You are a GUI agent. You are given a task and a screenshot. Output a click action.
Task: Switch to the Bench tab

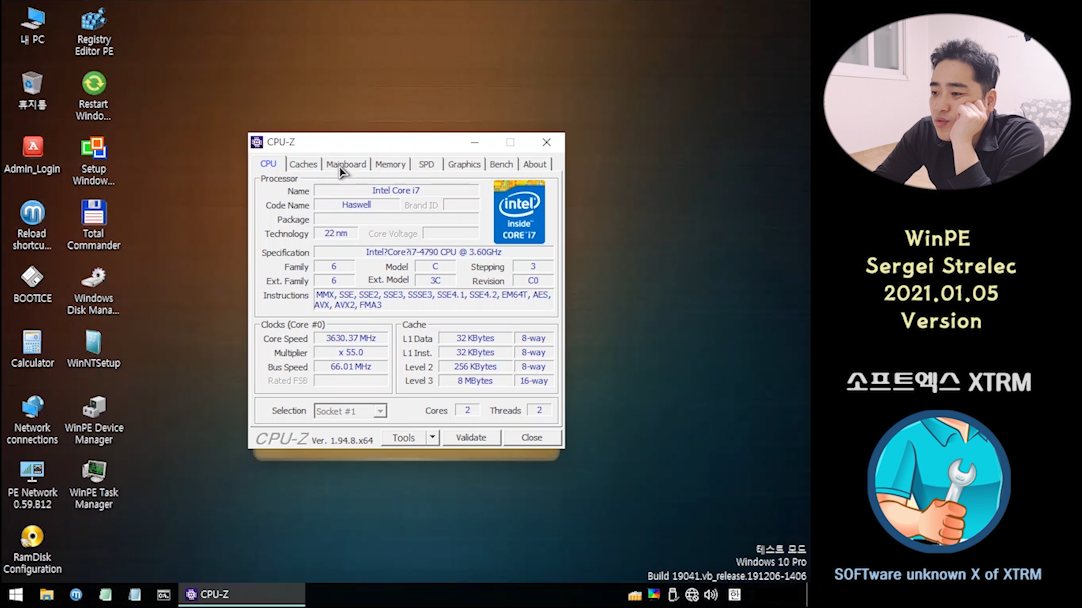pyautogui.click(x=502, y=164)
